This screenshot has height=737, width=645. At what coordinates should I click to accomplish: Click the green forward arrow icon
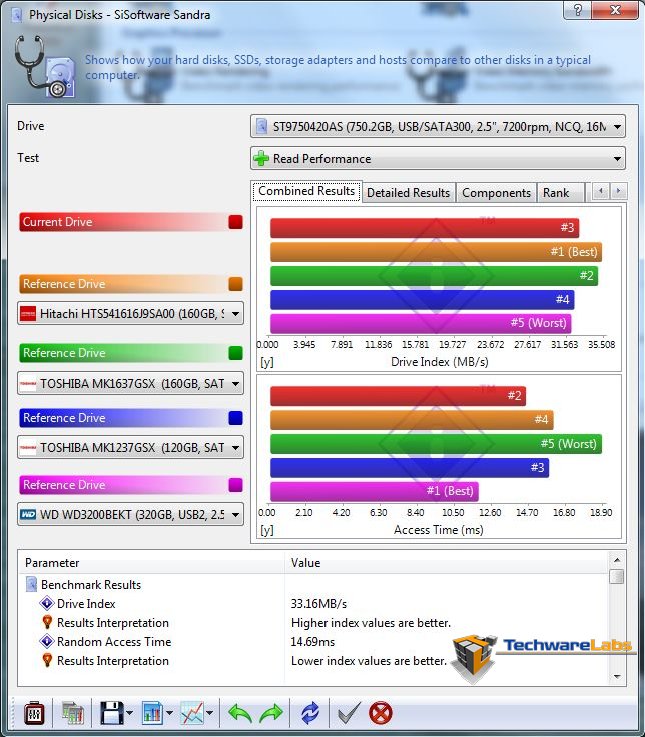[x=271, y=713]
